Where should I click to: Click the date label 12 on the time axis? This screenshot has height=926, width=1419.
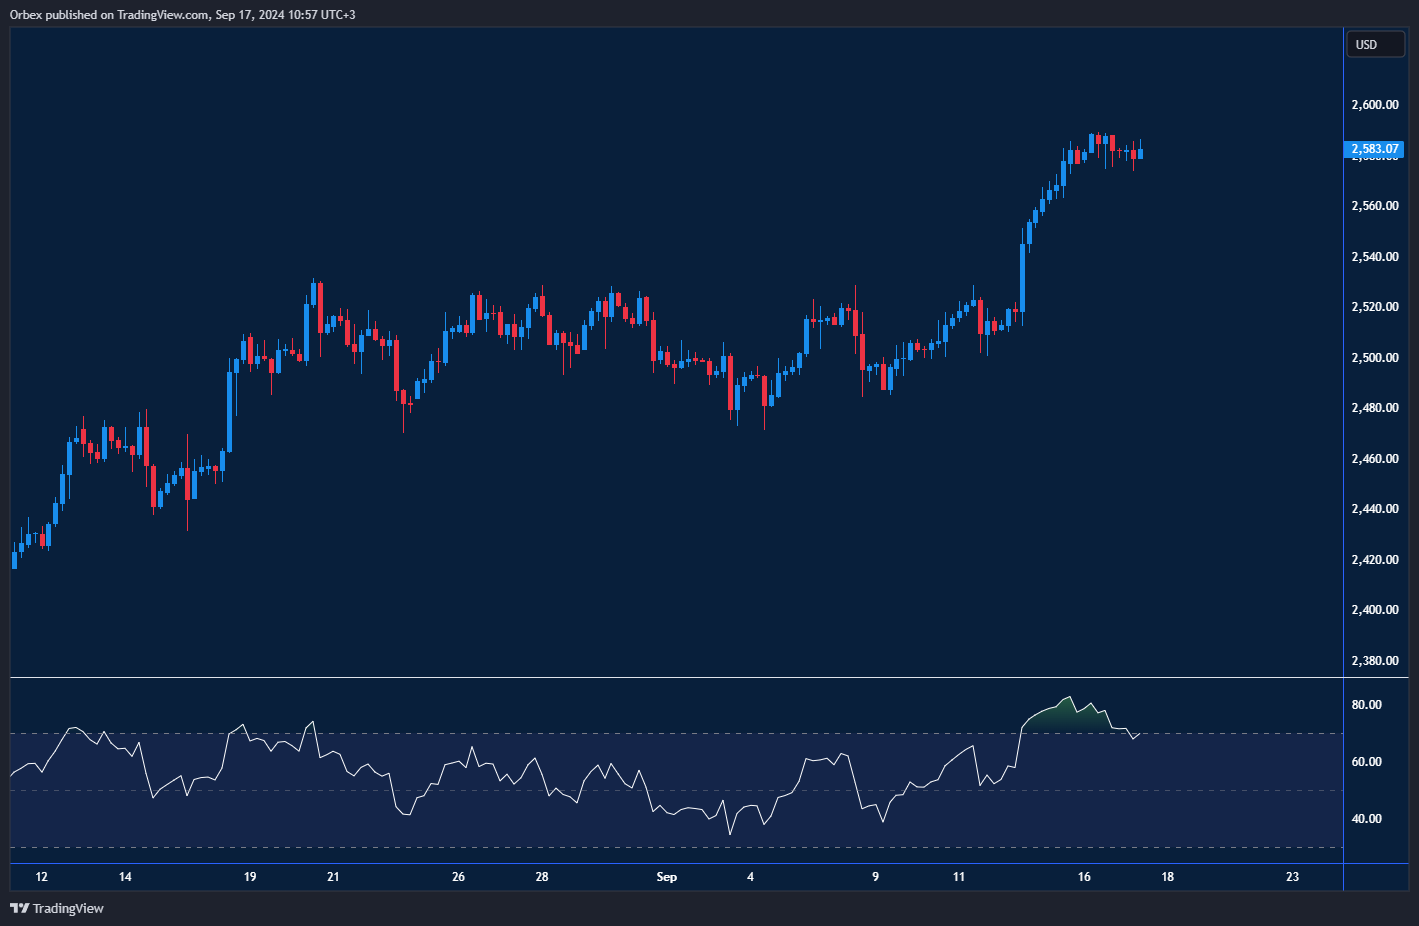[x=41, y=877]
